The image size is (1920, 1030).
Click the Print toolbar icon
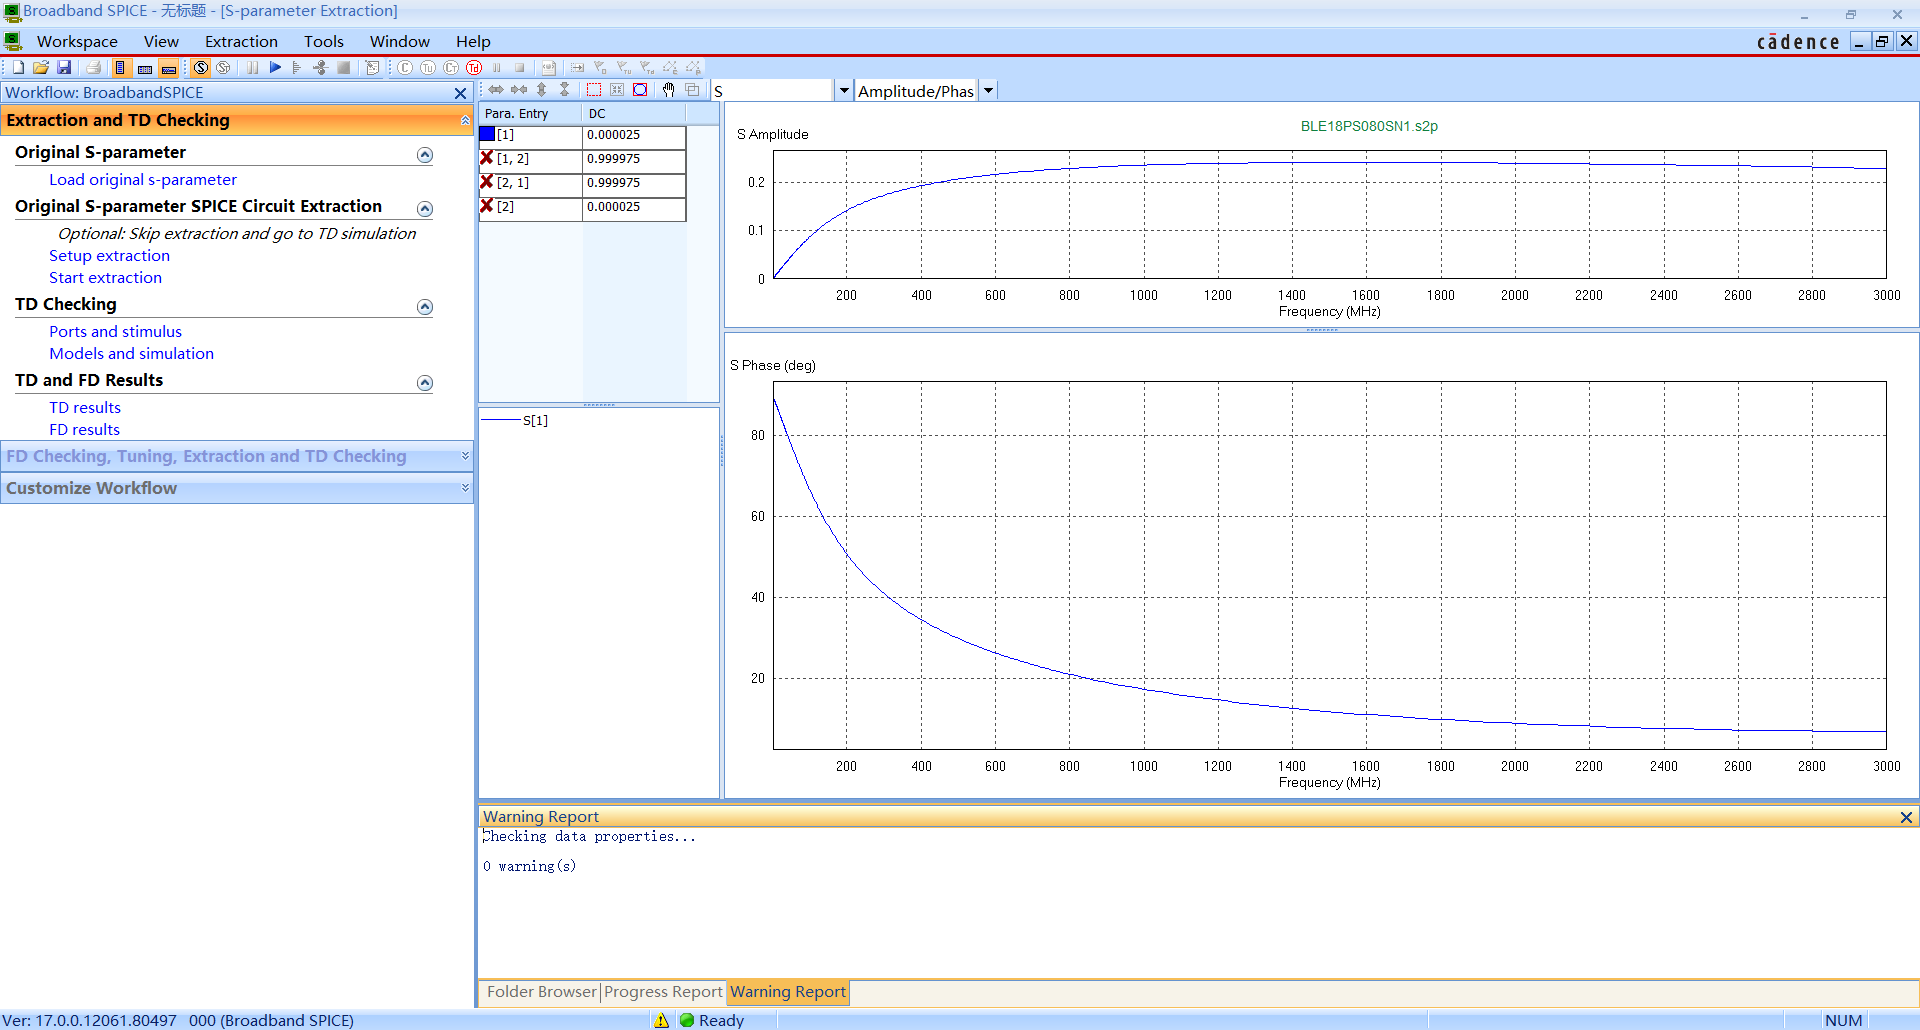(x=94, y=68)
